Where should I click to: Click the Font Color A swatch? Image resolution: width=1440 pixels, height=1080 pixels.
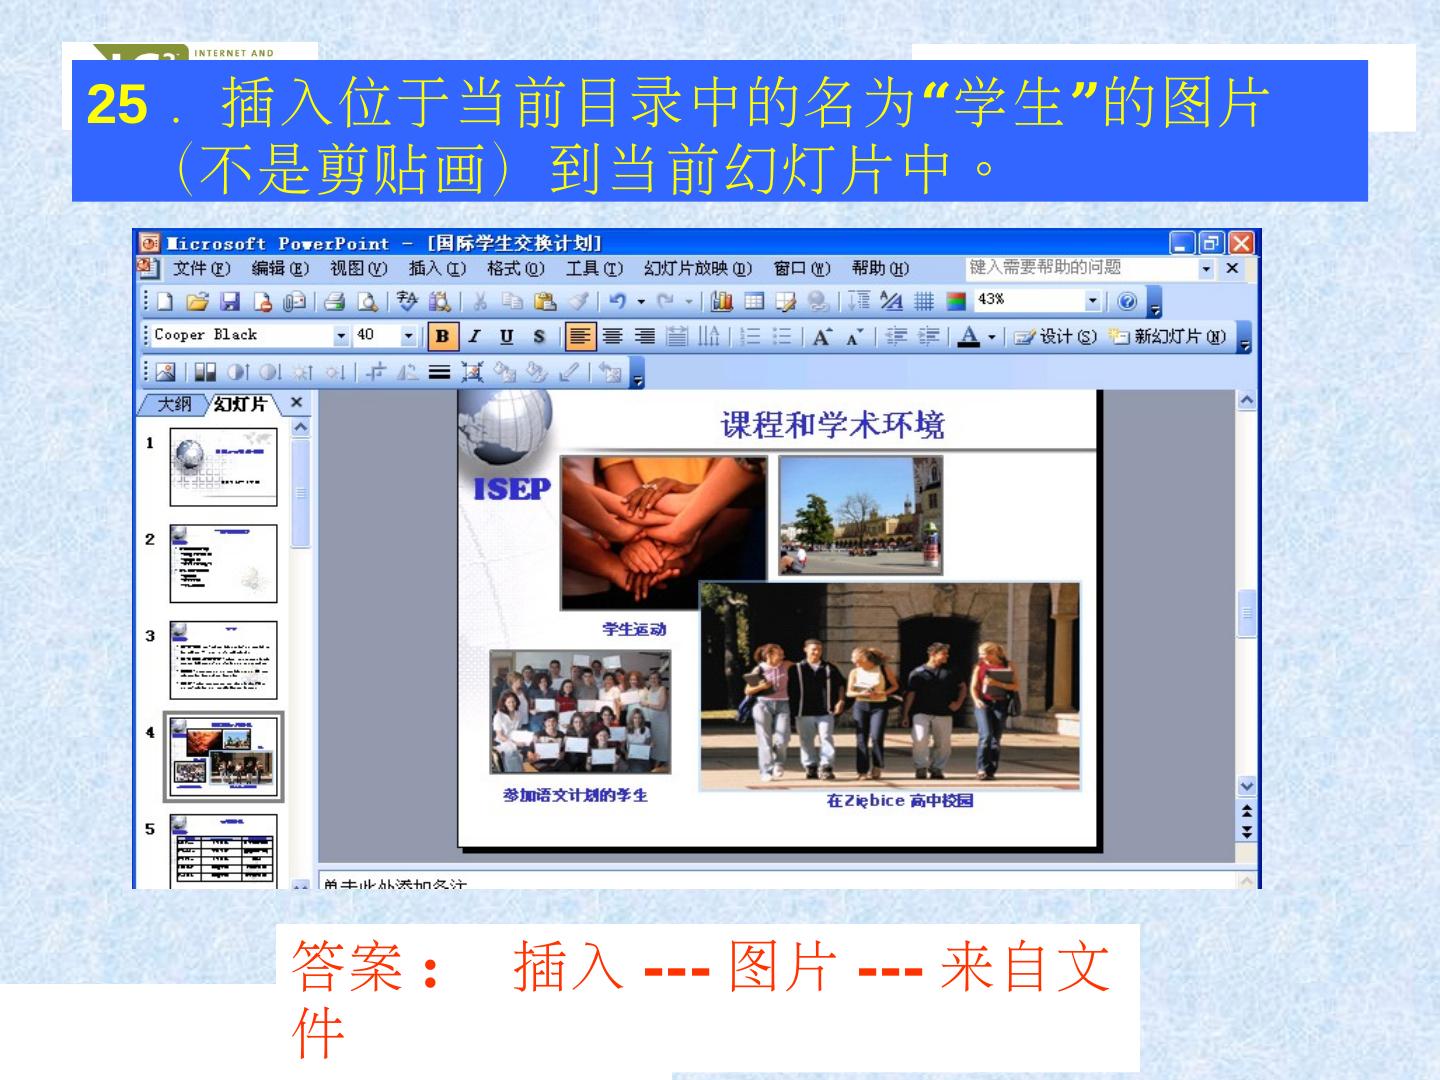[x=968, y=337]
